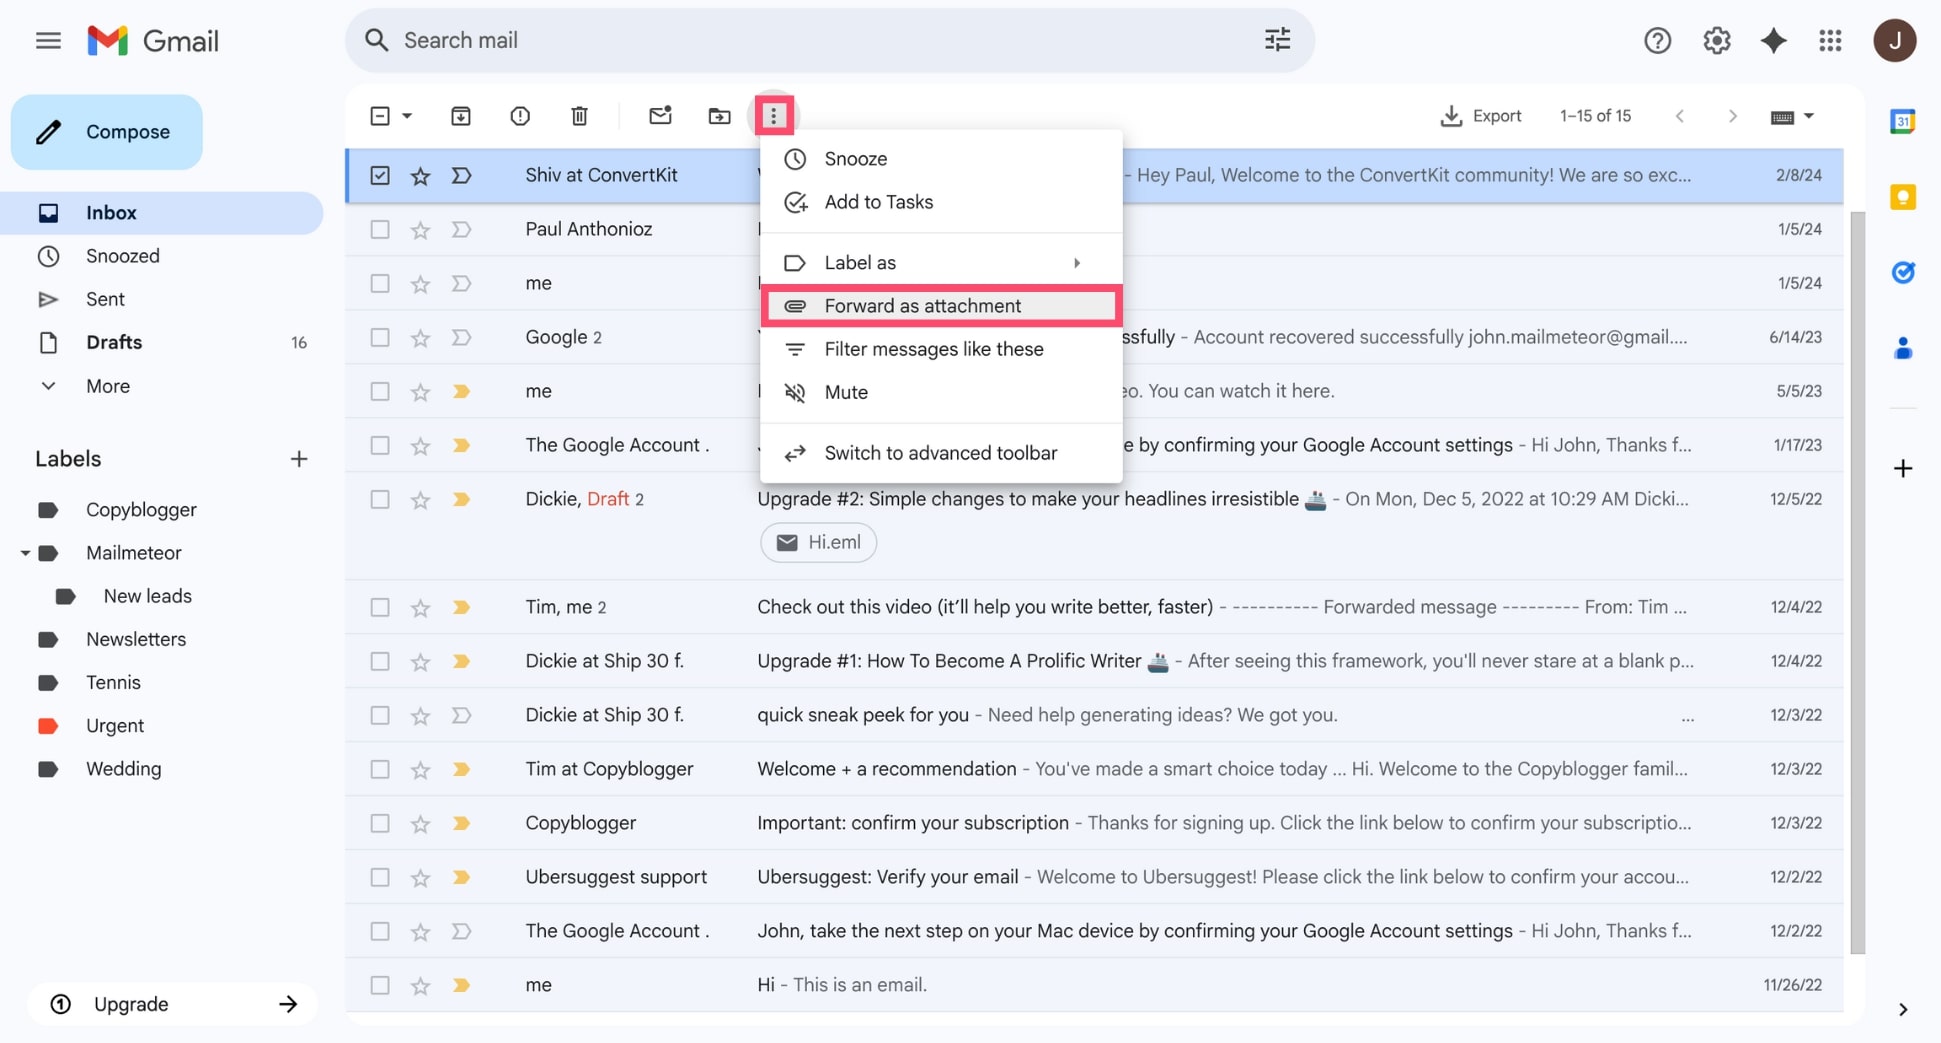Open Contacts side panel icon

click(1902, 348)
